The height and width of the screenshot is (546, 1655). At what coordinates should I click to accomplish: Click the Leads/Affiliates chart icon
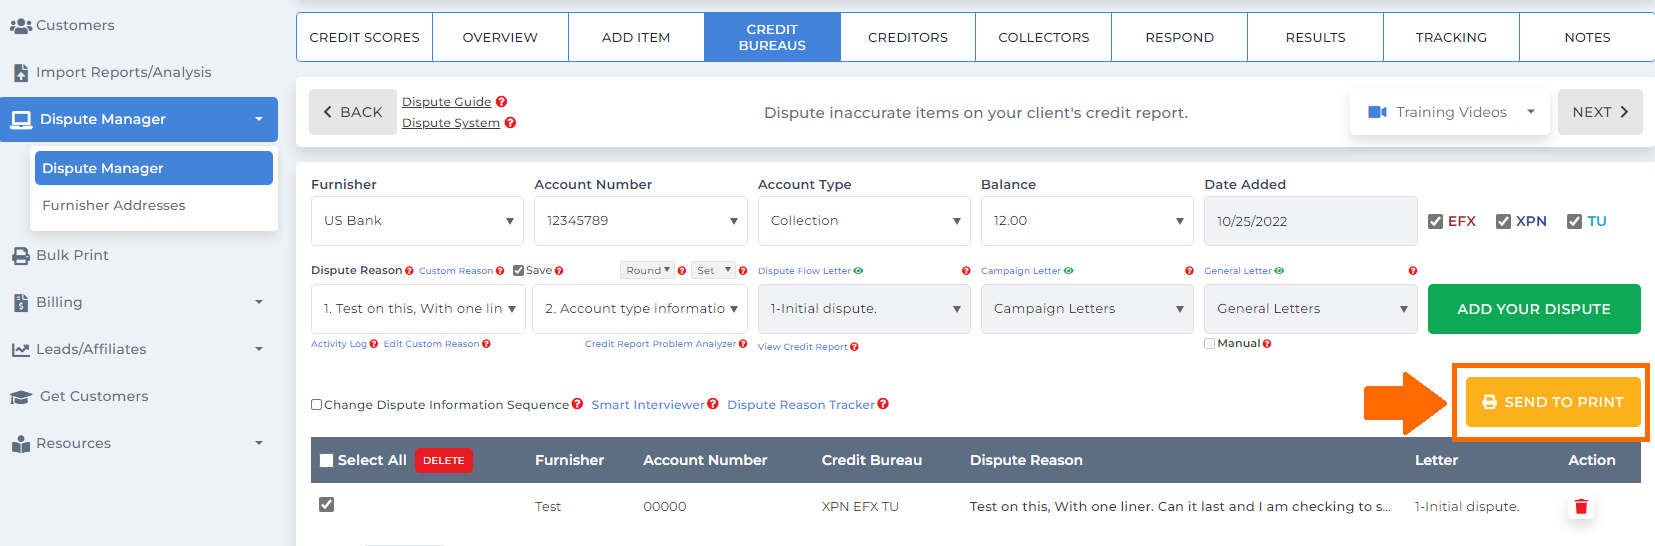coord(21,350)
